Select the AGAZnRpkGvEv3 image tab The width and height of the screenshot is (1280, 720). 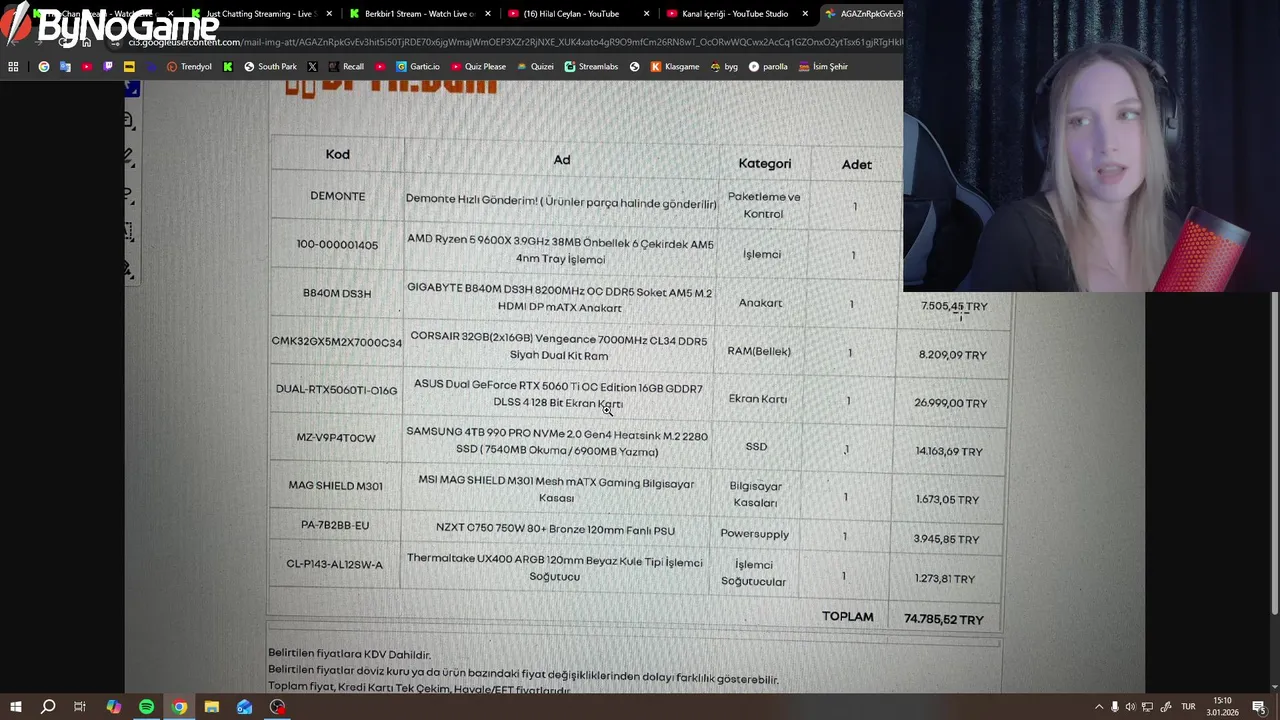click(x=864, y=14)
